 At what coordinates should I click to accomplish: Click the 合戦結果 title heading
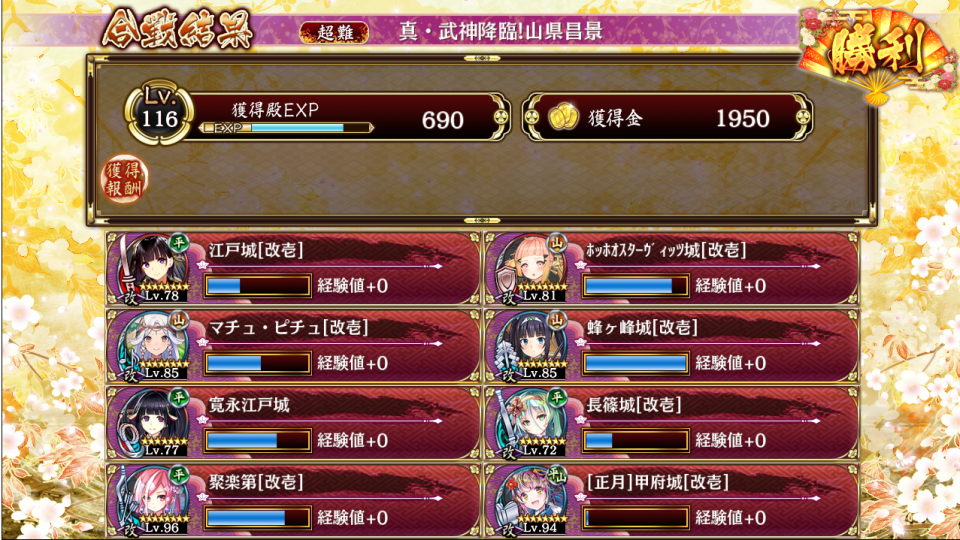pyautogui.click(x=178, y=29)
